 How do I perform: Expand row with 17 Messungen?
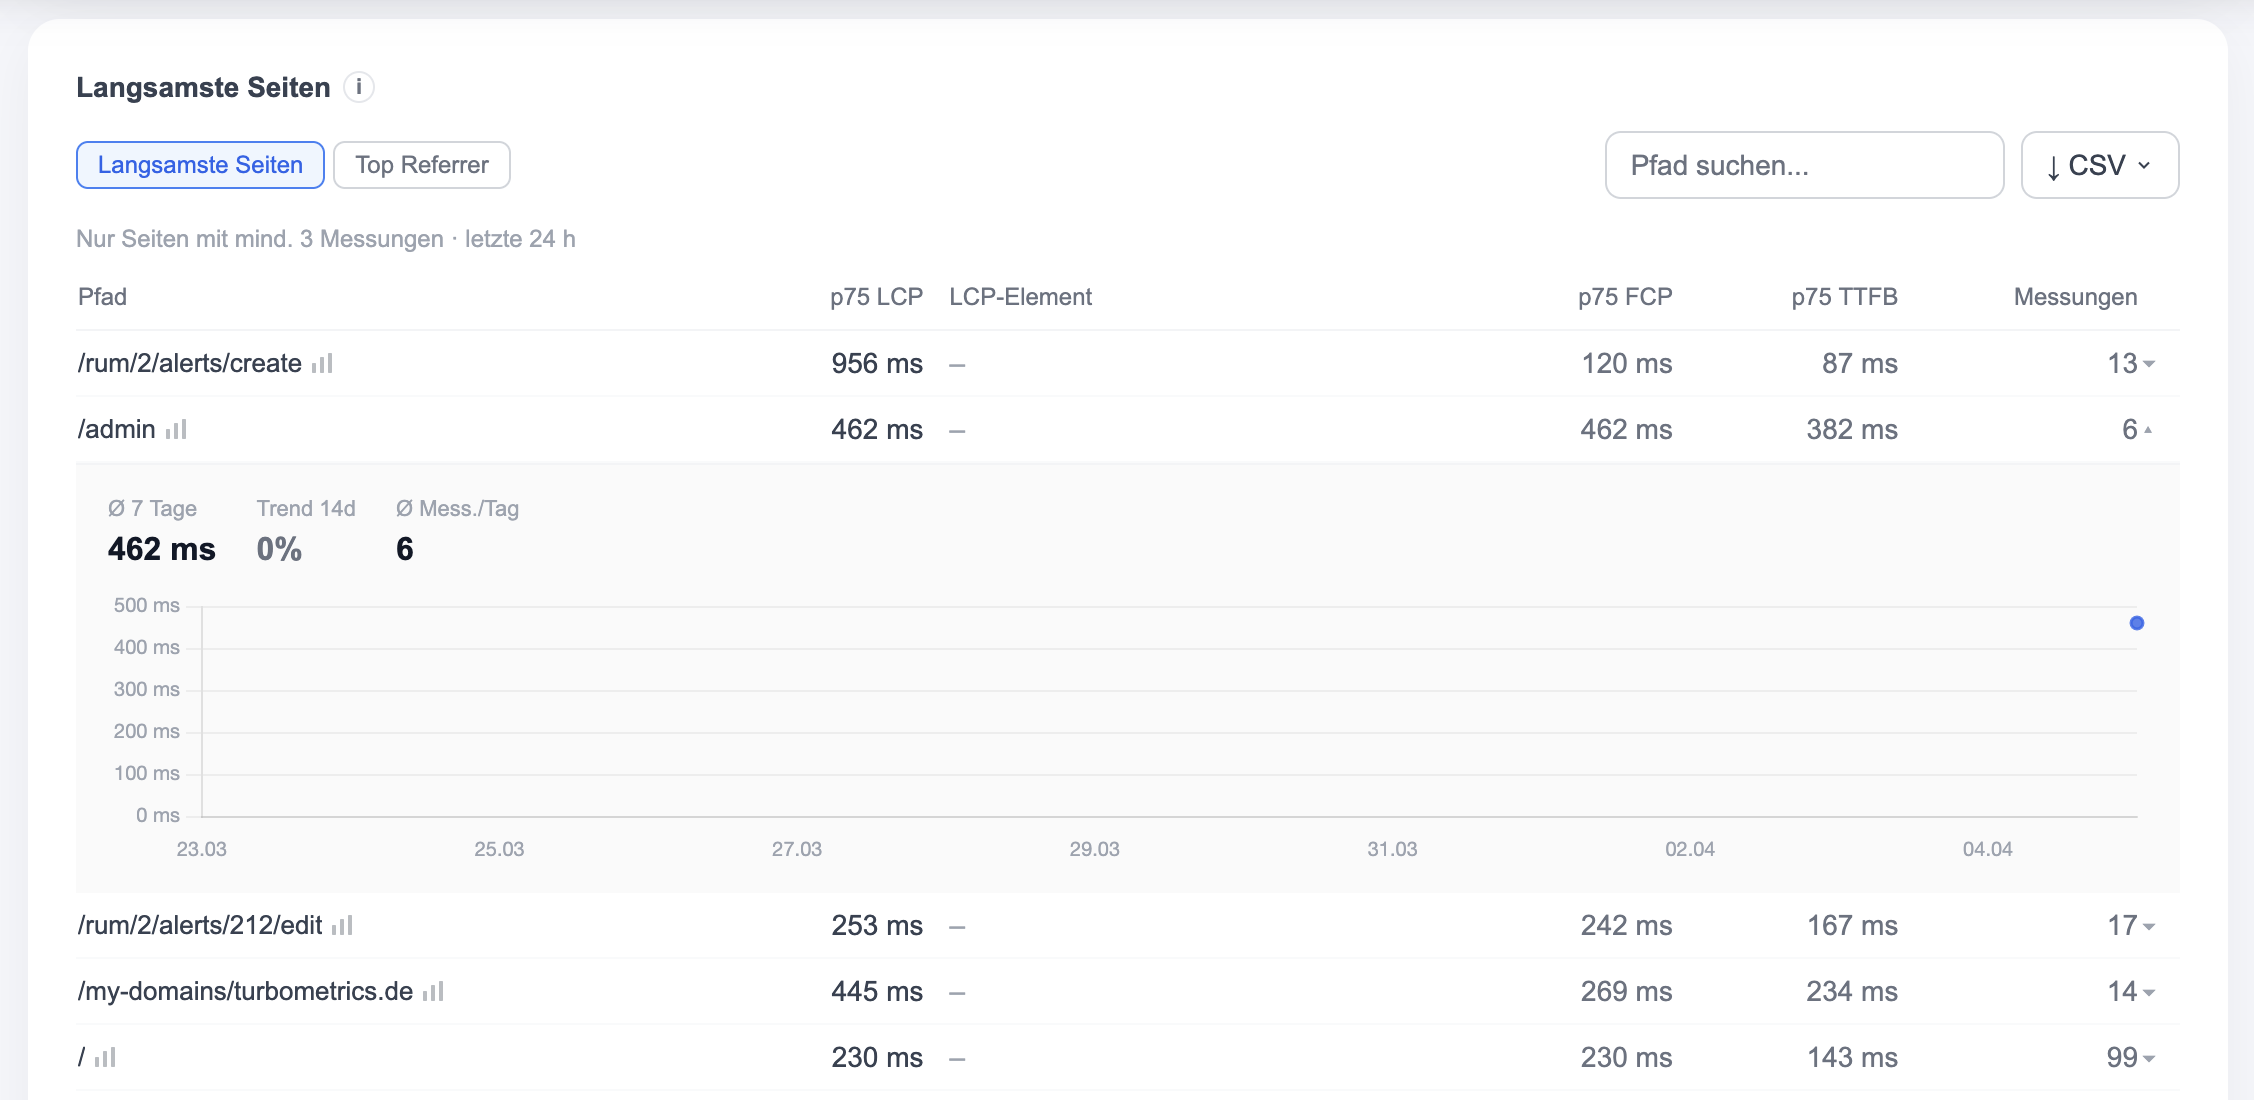click(2149, 926)
